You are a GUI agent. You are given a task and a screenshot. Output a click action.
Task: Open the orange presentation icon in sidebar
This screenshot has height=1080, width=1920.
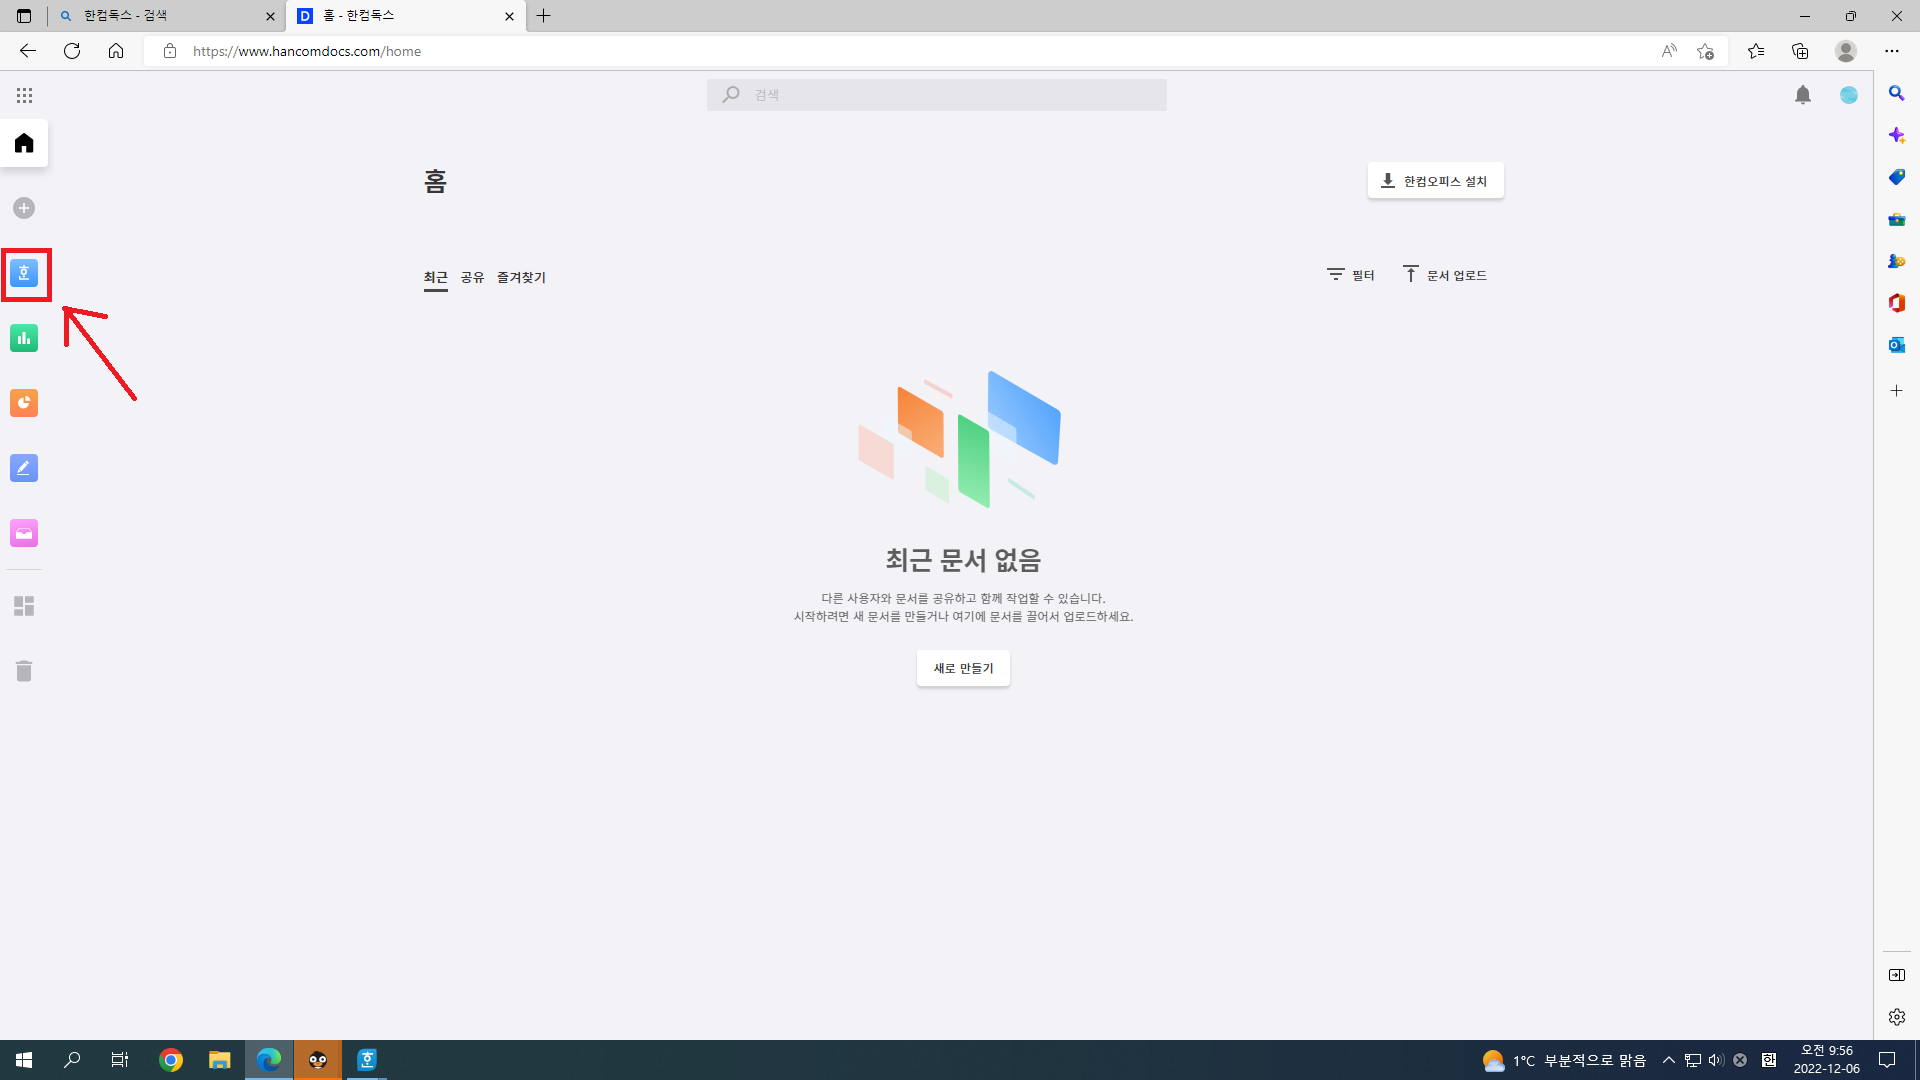[24, 403]
